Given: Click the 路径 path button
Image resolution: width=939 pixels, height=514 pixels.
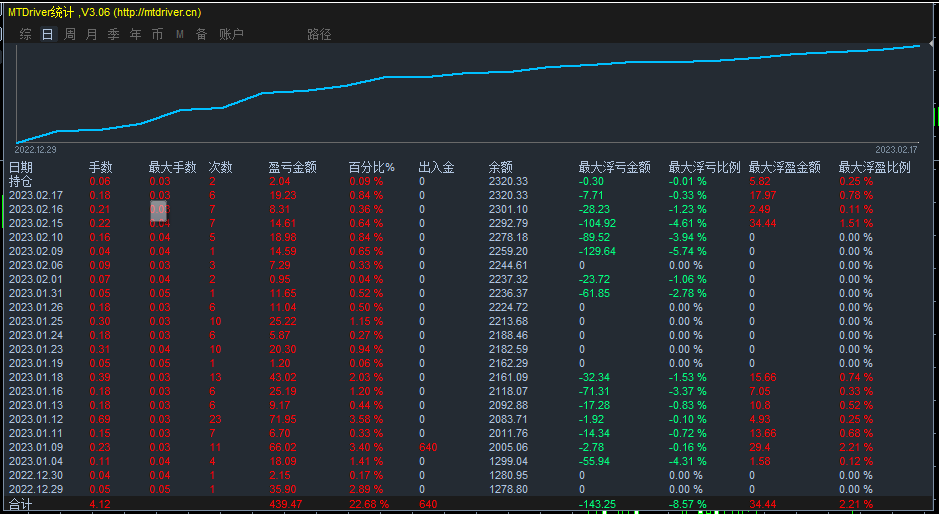Looking at the screenshot, I should (319, 34).
